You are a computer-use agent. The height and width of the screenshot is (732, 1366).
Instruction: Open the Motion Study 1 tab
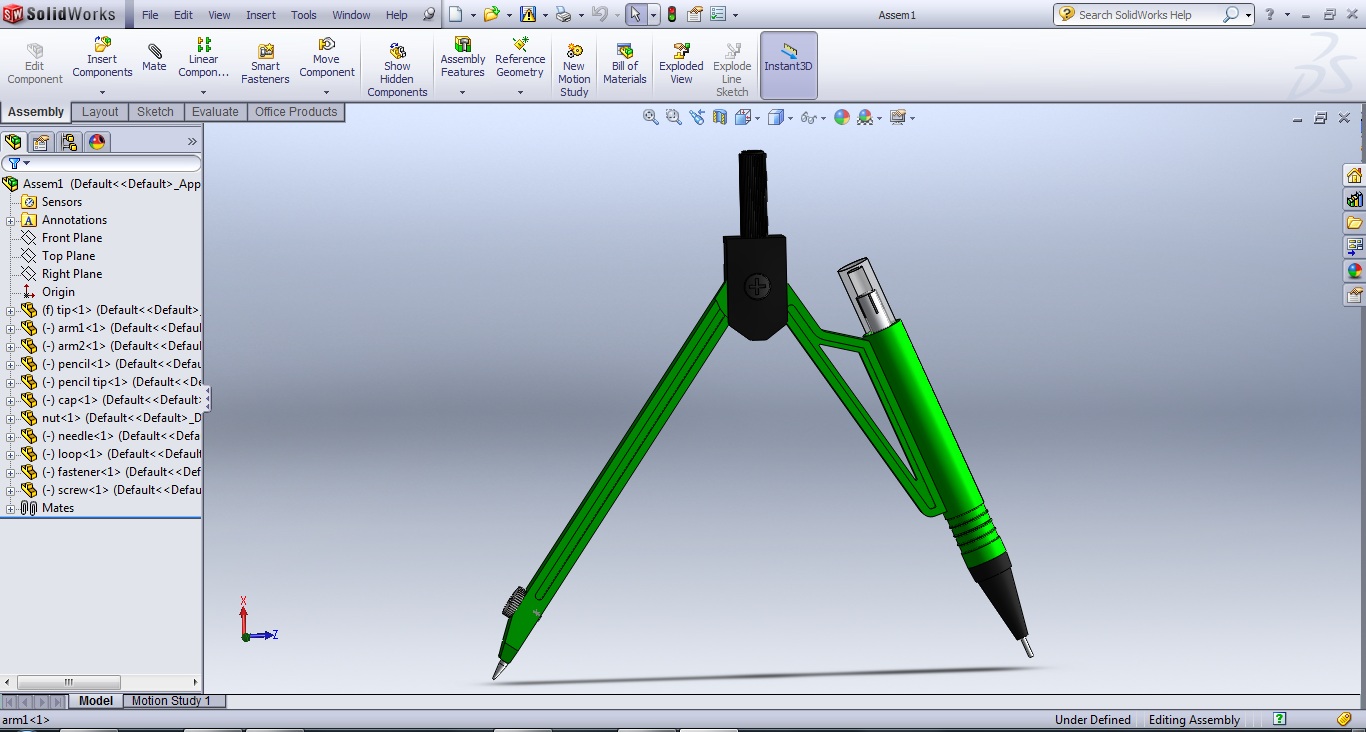coord(172,701)
